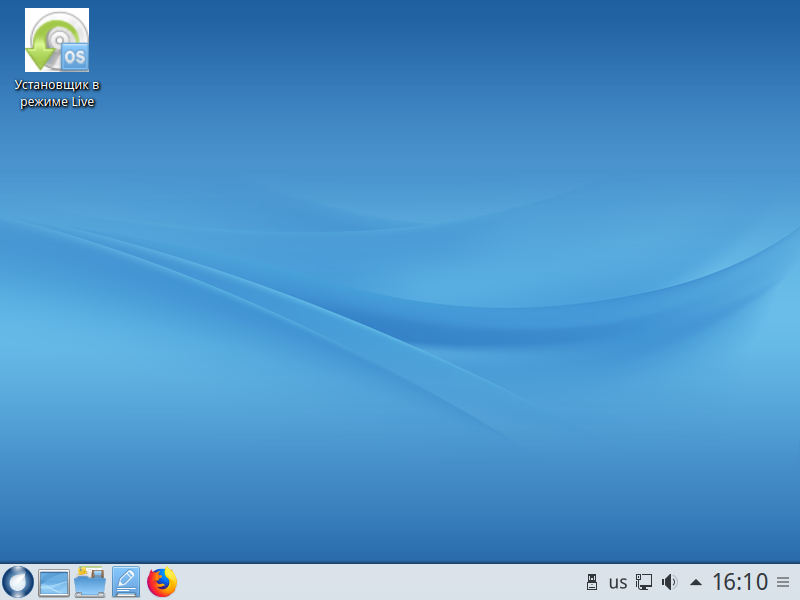Screen dimensions: 800x600
Task: Select the Live installer desktop icon
Action: [56, 41]
